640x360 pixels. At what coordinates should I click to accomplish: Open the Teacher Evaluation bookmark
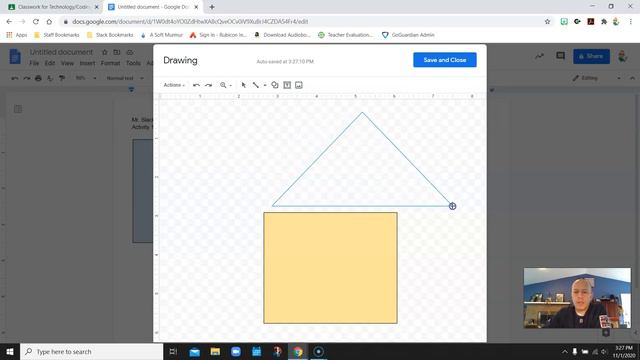(345, 35)
